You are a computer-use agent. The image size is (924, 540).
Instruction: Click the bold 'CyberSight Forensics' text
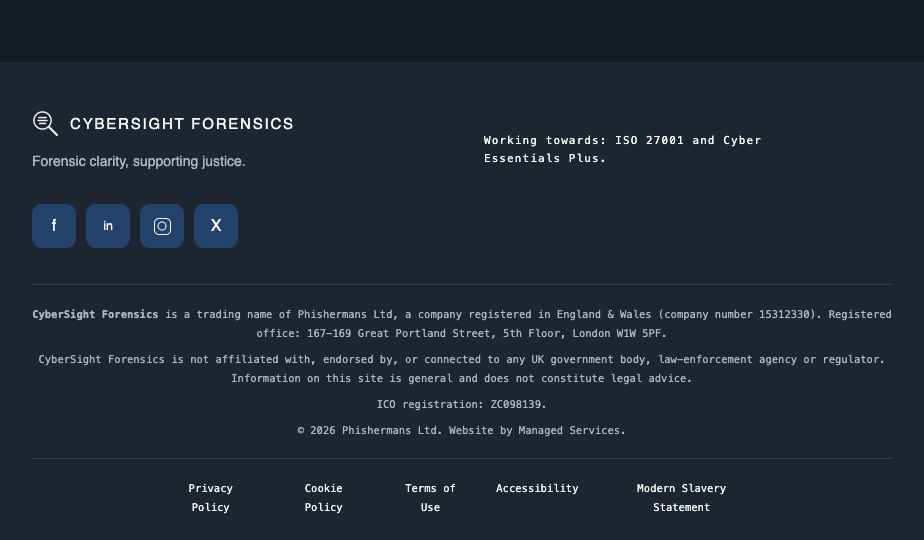click(x=95, y=314)
